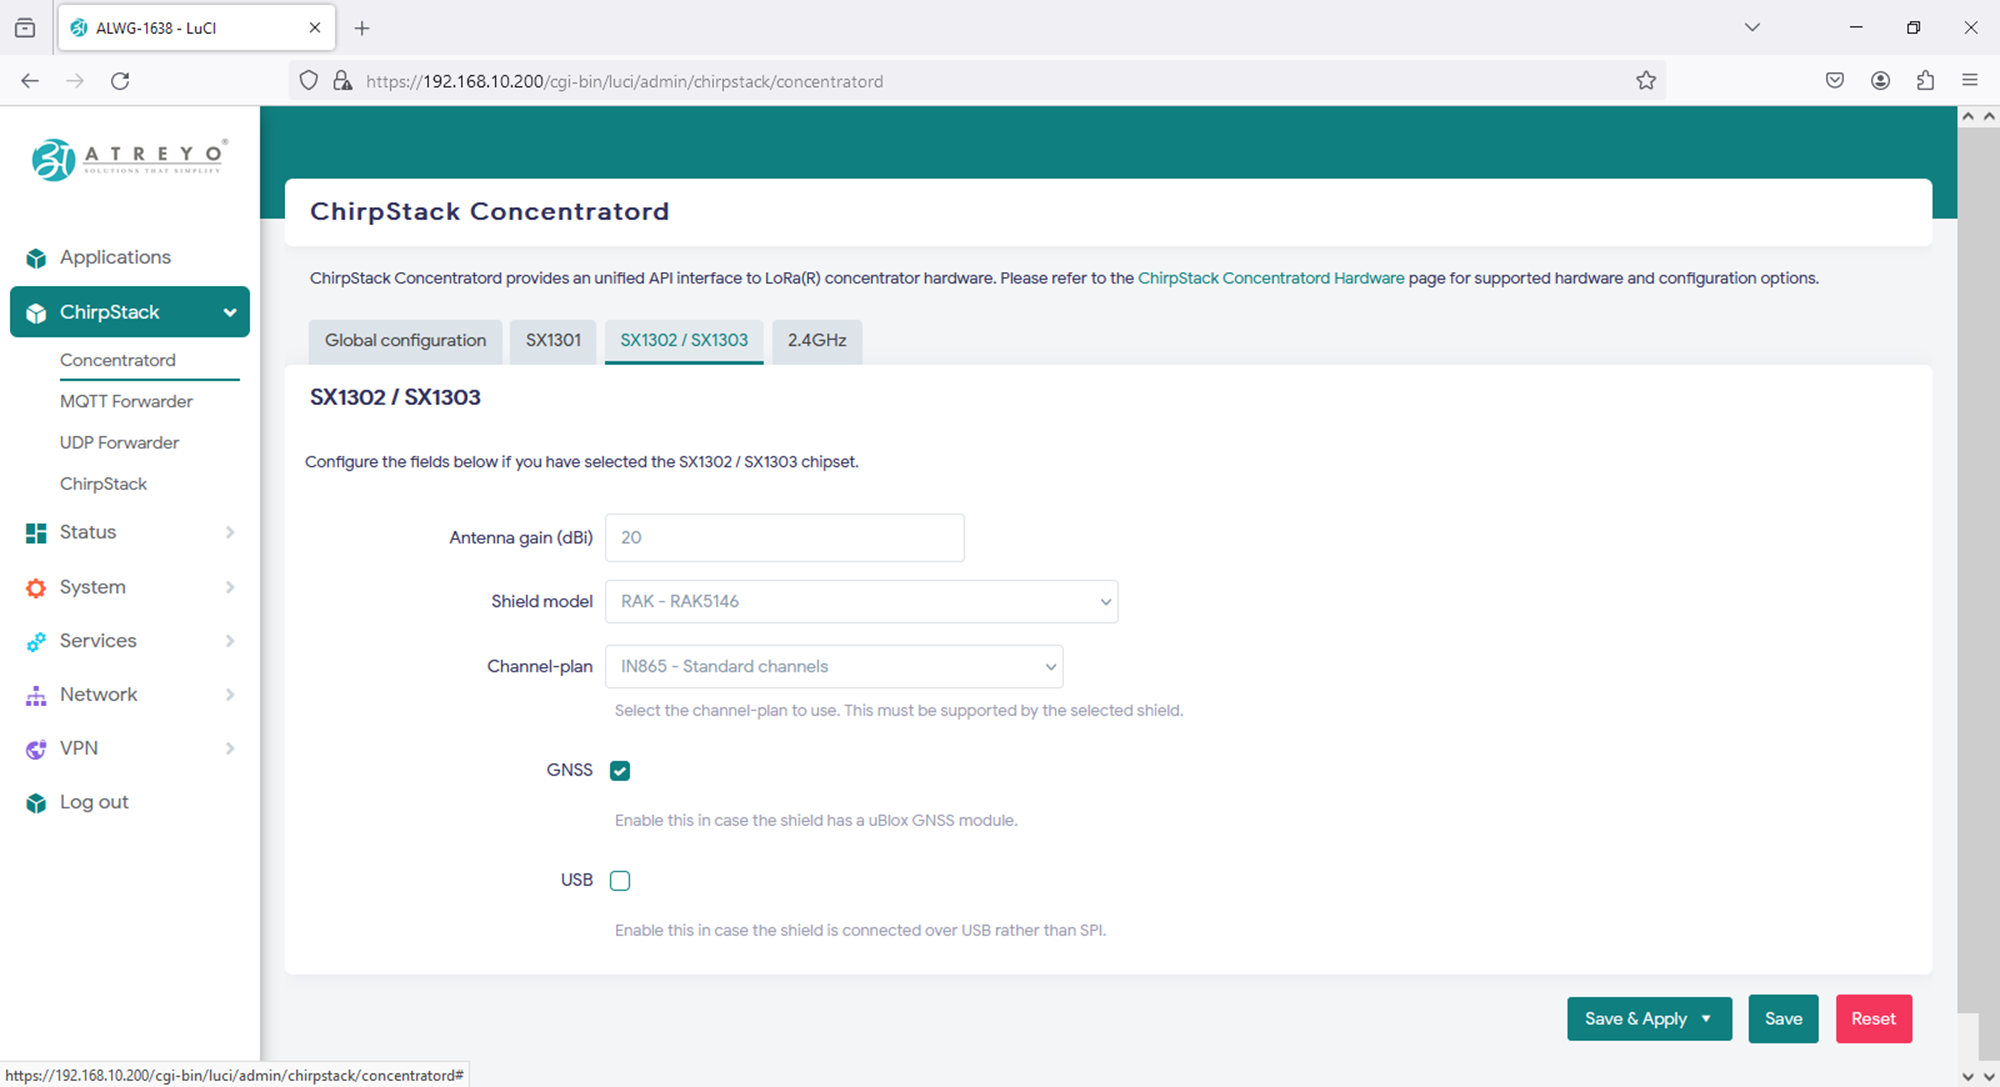The image size is (2000, 1087).
Task: Disable the GNSS checkbox
Action: [620, 771]
